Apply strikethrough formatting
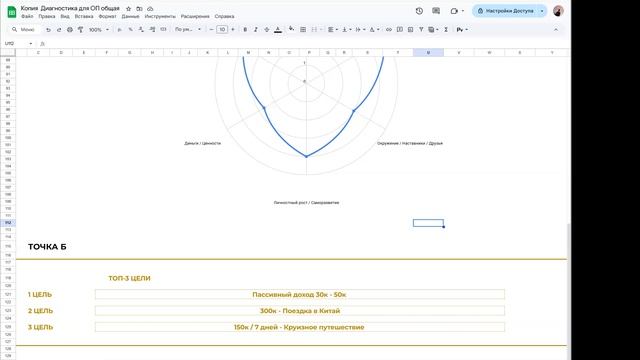This screenshot has height=360, width=640. click(x=267, y=29)
